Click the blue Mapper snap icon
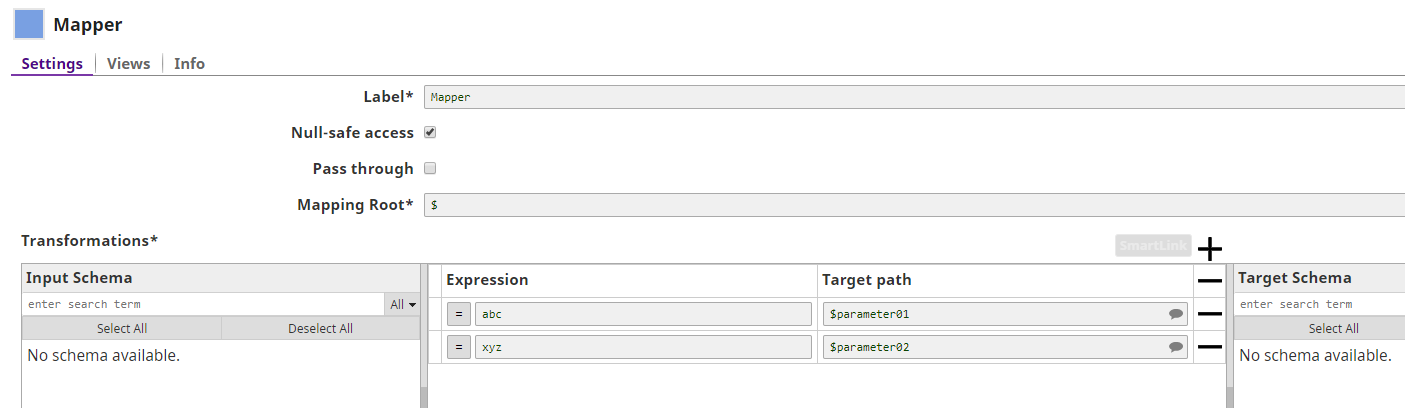Viewport: 1405px width, 408px height. 29,24
